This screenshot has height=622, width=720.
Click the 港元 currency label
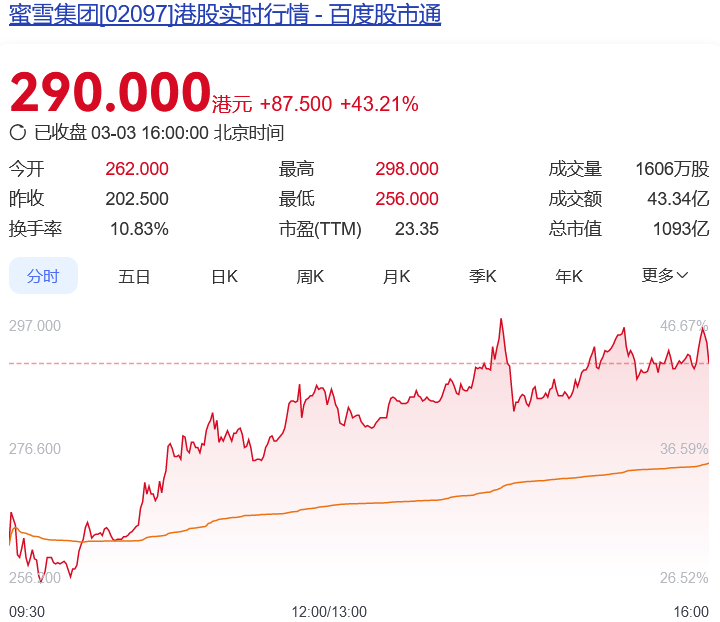tap(232, 104)
